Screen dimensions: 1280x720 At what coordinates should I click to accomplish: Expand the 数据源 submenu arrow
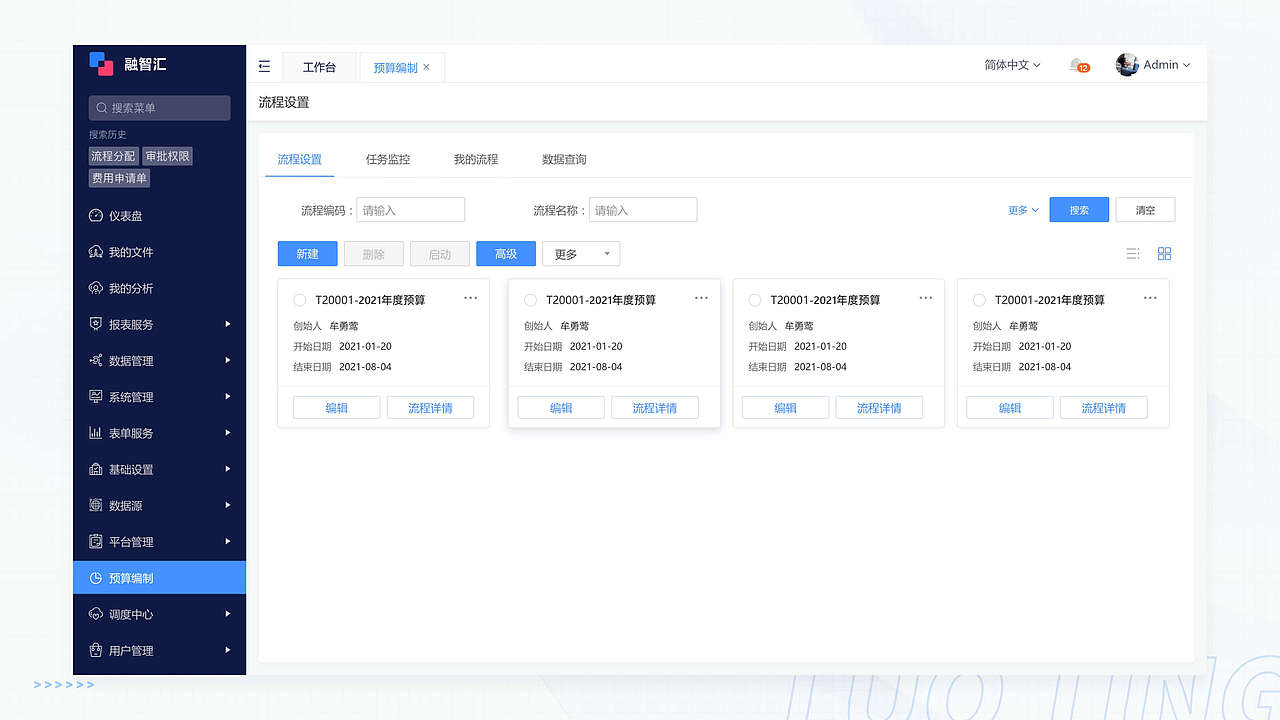[228, 505]
